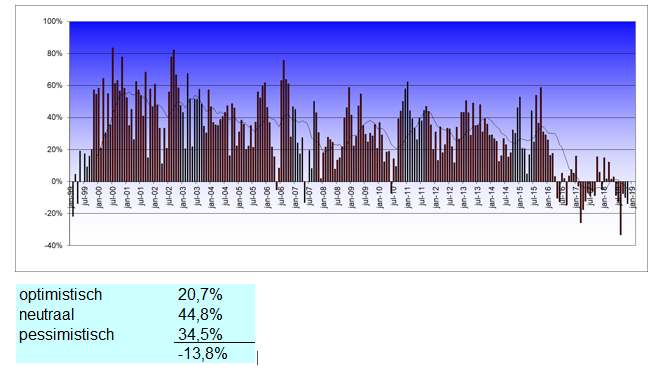Select the jan-07 x-axis label
Screen dimensions: 652x375
[296, 197]
